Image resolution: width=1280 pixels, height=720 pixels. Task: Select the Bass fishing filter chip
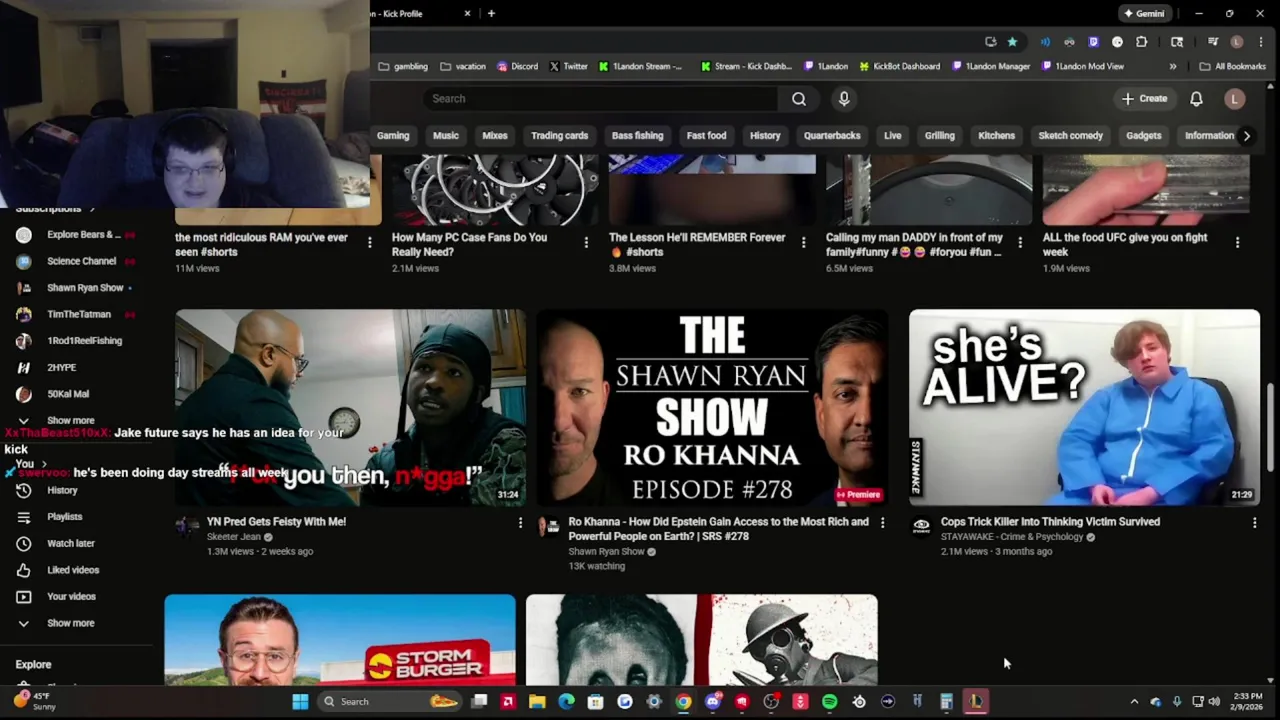(637, 136)
